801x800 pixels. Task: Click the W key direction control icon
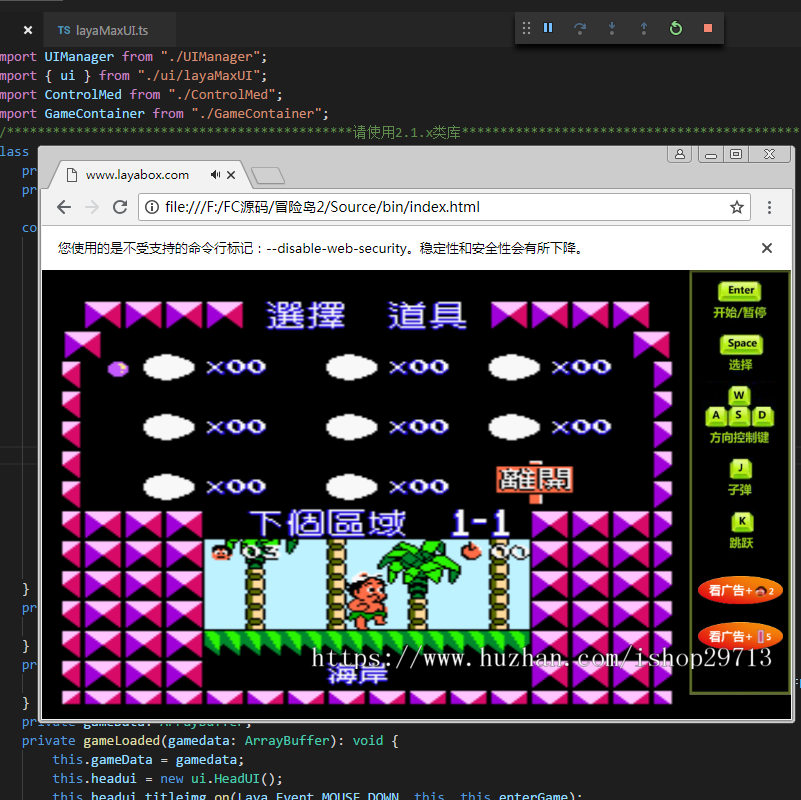(741, 396)
